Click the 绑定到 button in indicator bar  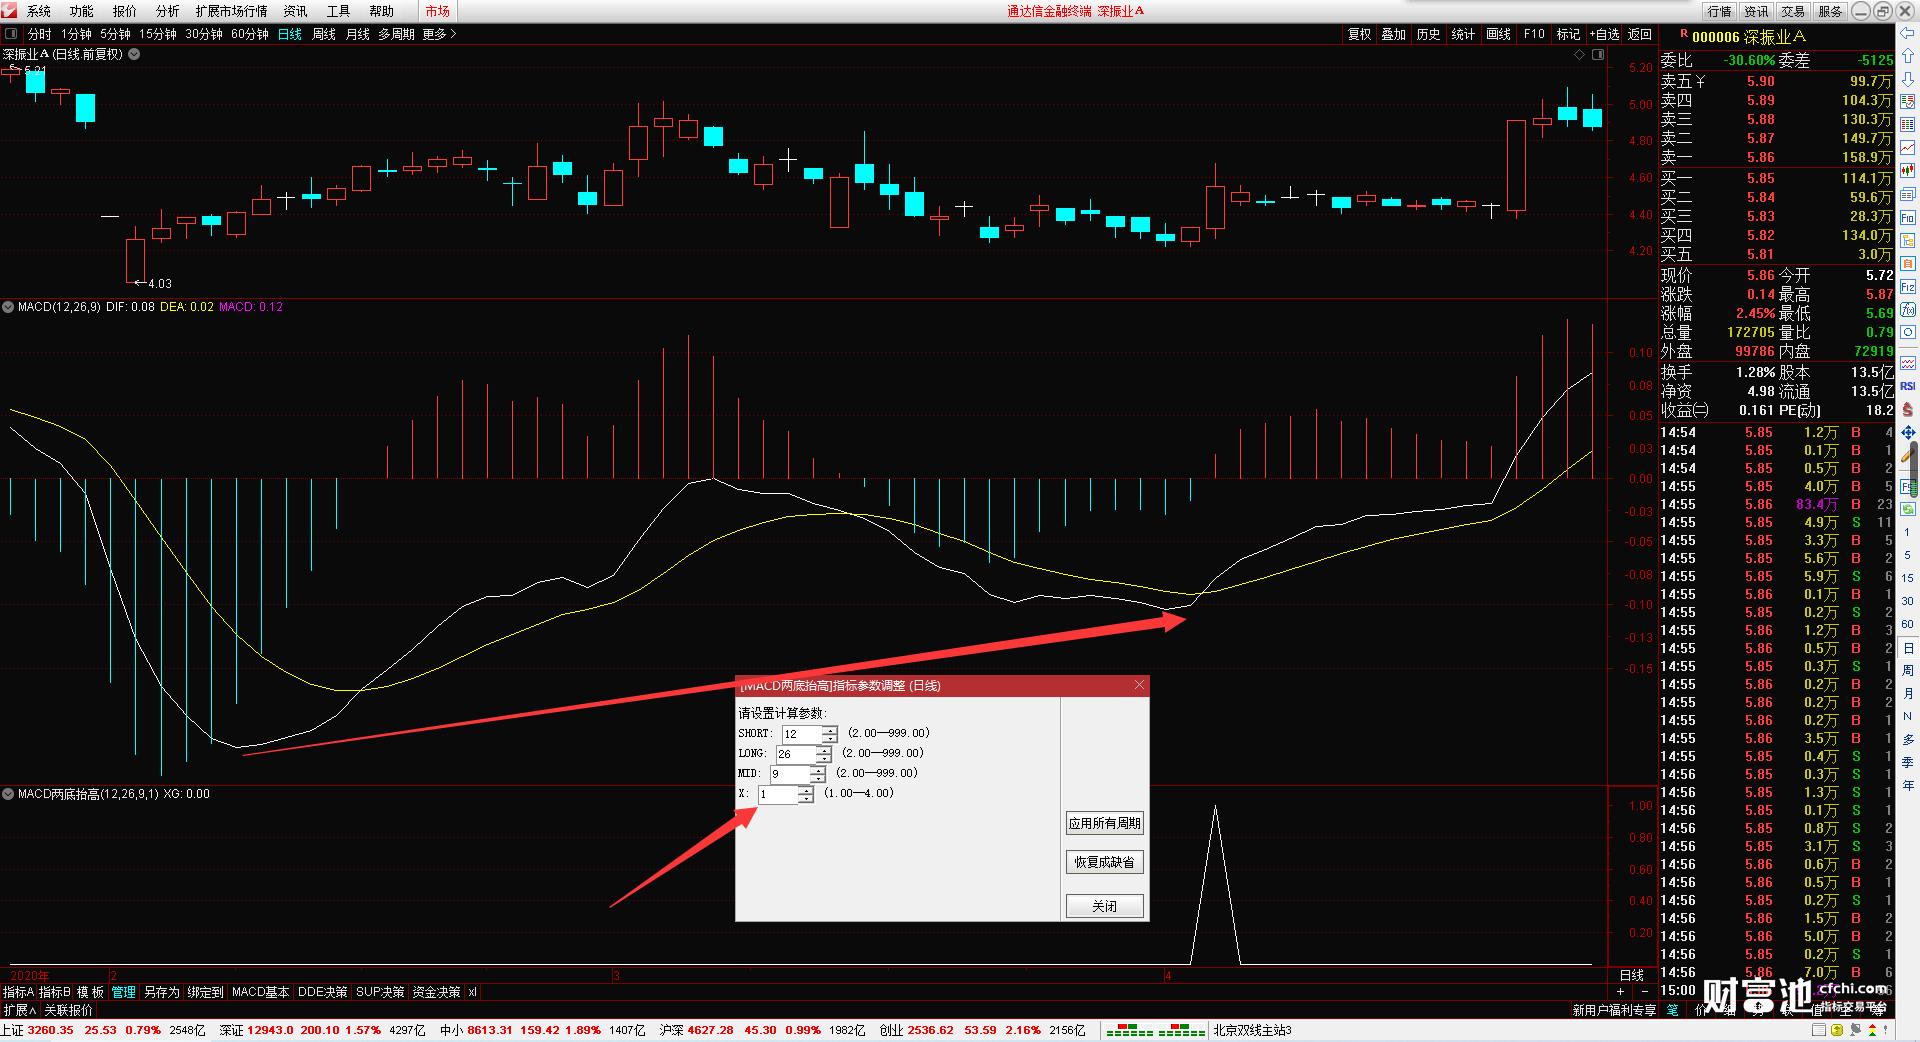tap(205, 992)
